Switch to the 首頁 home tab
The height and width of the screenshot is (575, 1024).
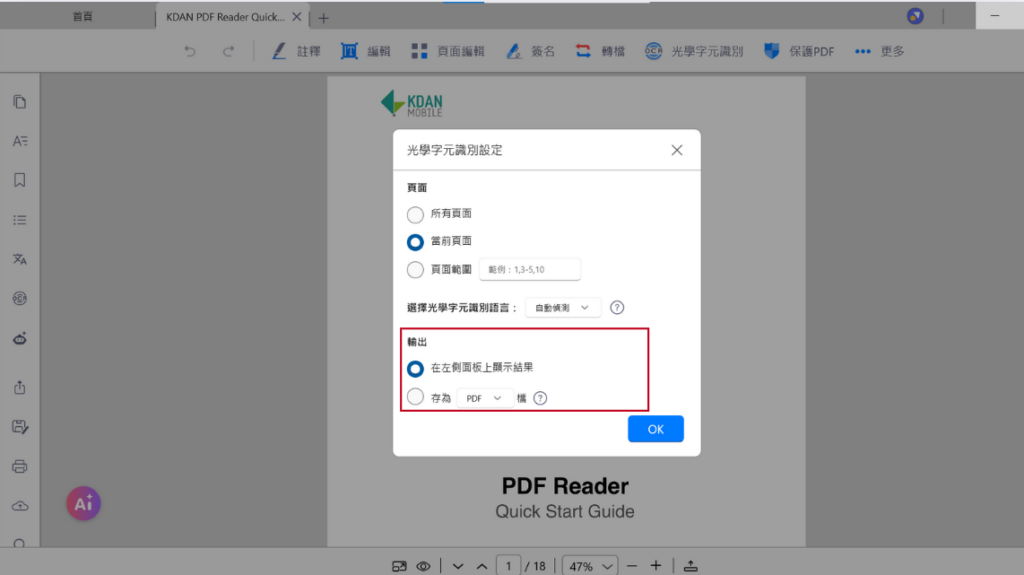[x=82, y=17]
